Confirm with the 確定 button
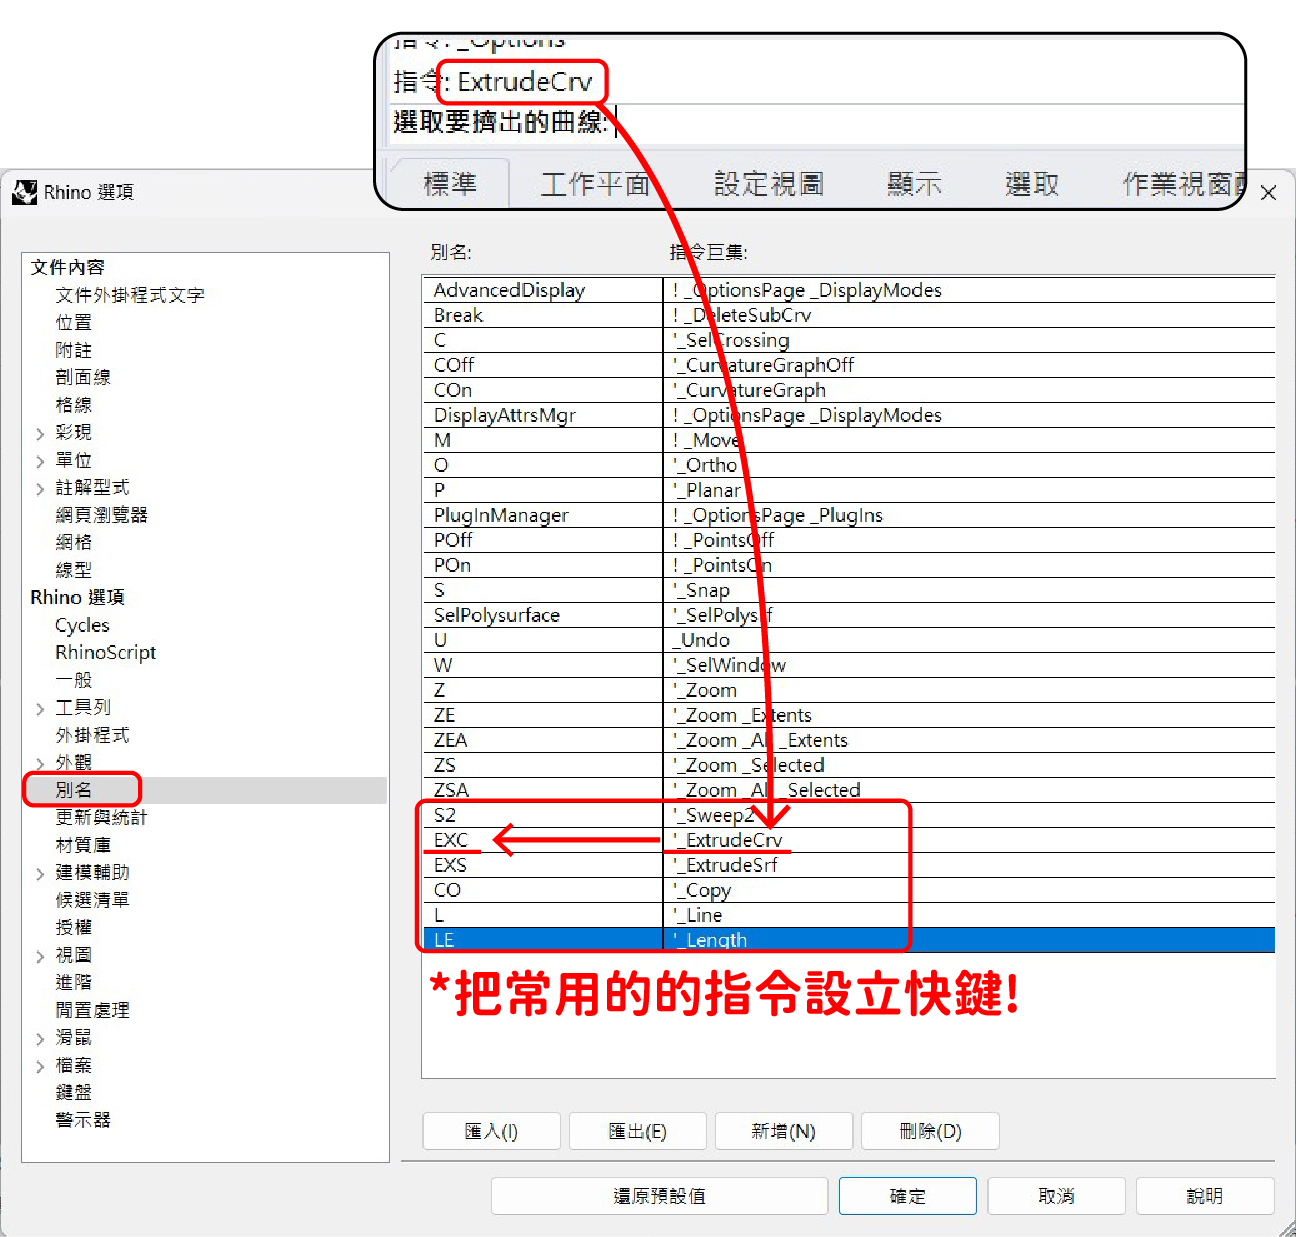 click(x=908, y=1196)
